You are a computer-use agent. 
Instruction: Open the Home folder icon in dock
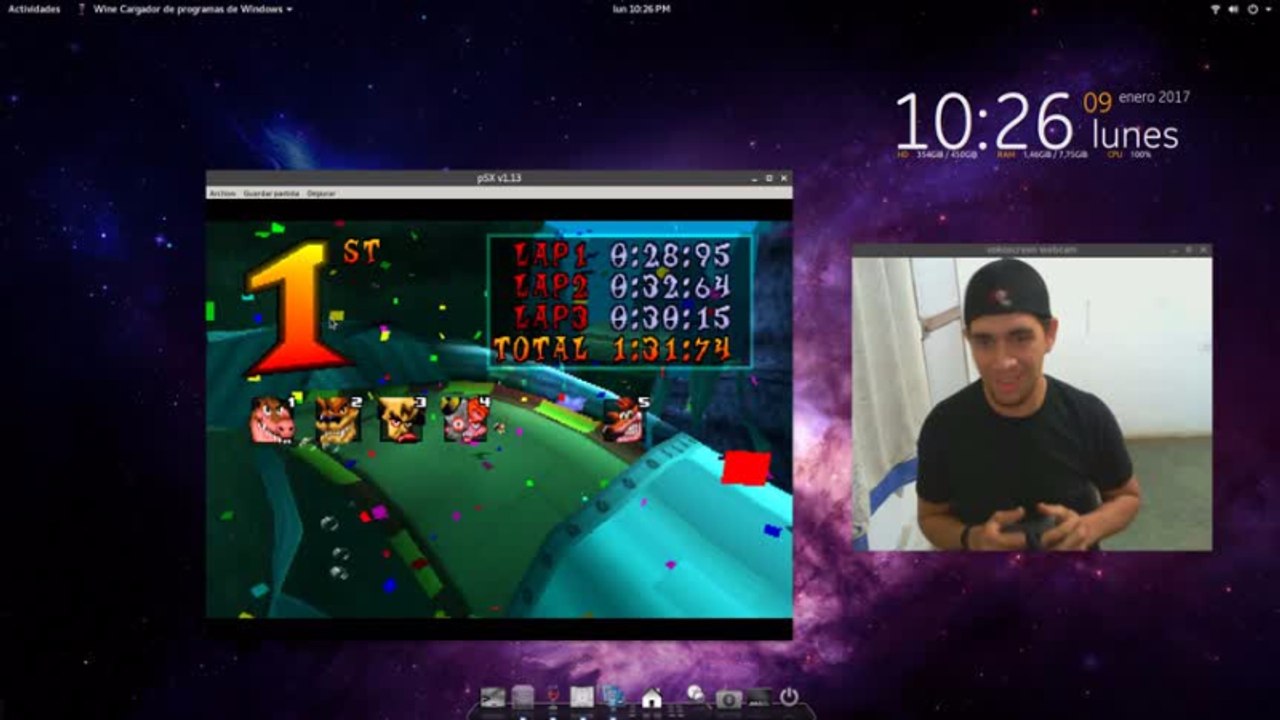pyautogui.click(x=652, y=697)
